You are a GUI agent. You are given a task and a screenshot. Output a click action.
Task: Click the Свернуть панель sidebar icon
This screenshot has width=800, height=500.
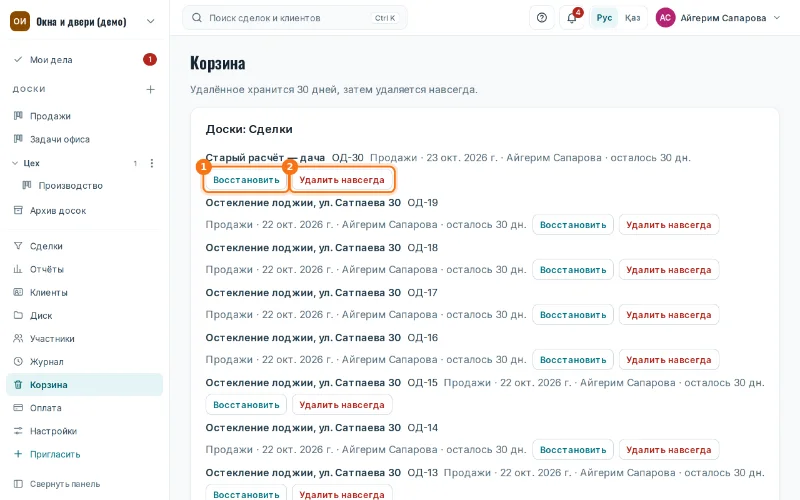[18, 484]
